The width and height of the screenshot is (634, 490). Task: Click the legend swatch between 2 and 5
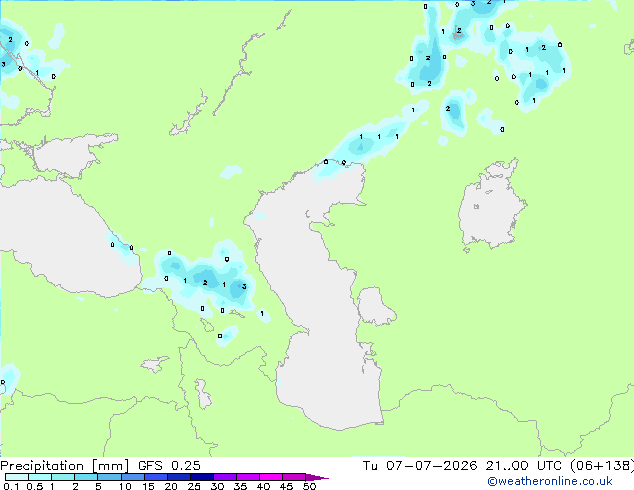[x=86, y=477]
